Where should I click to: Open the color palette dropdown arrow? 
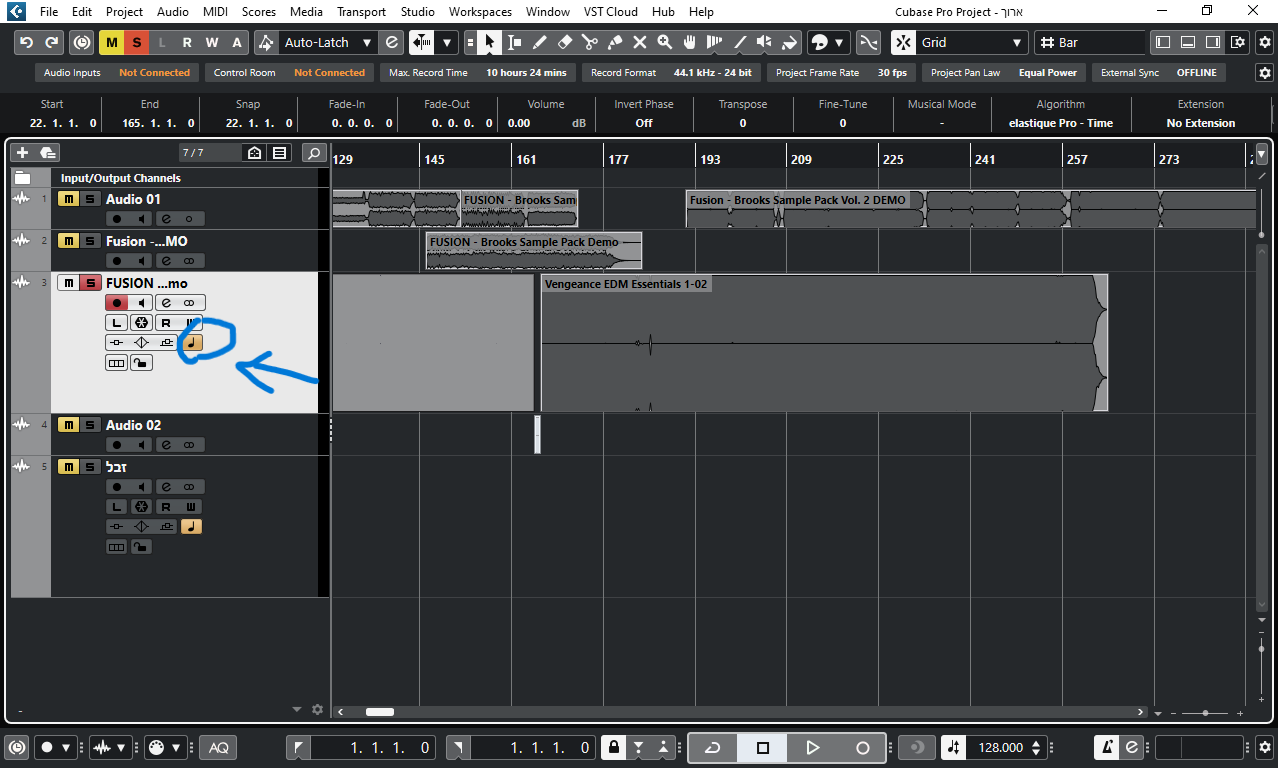click(838, 43)
